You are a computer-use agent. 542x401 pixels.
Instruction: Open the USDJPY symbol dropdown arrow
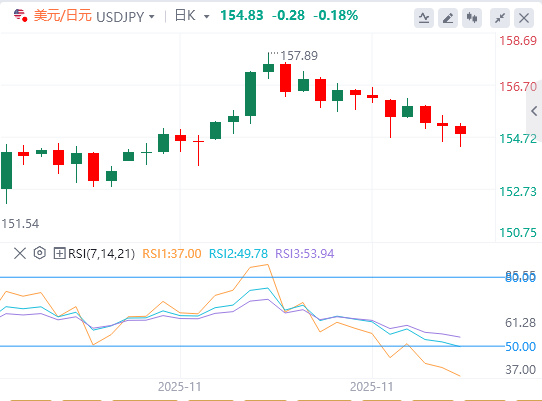coord(151,17)
